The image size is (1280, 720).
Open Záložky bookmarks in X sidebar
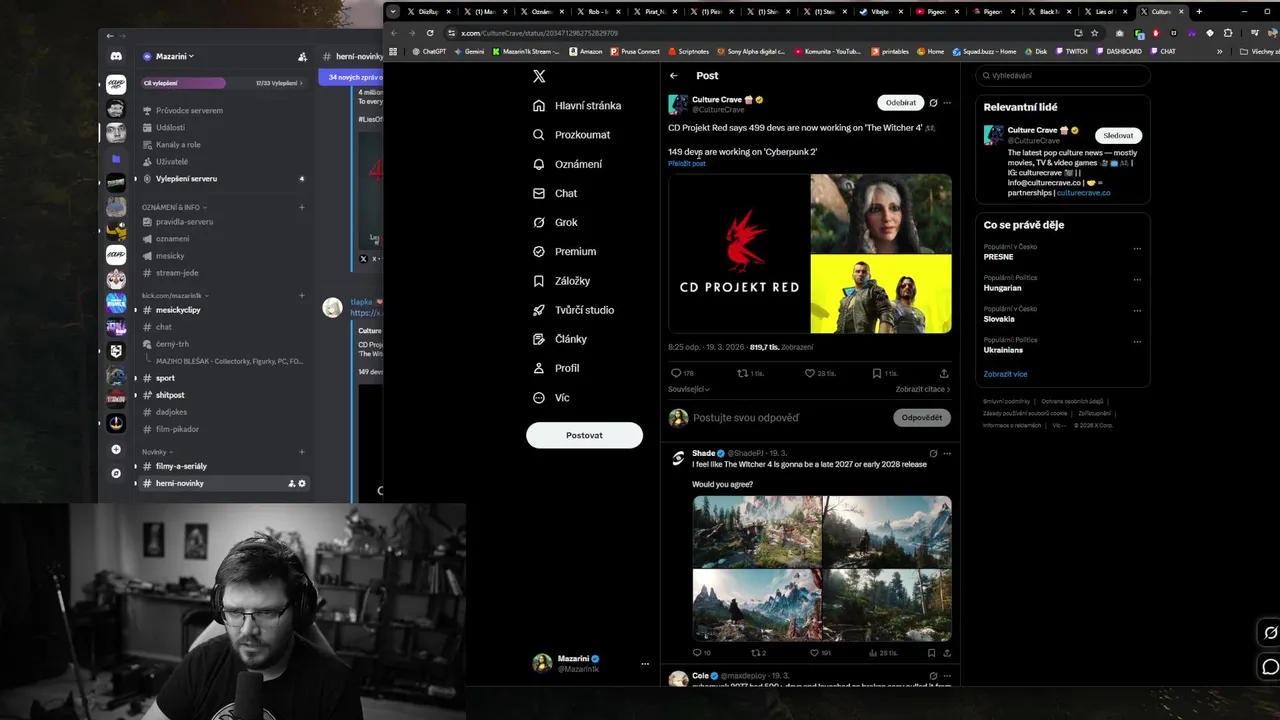point(561,281)
